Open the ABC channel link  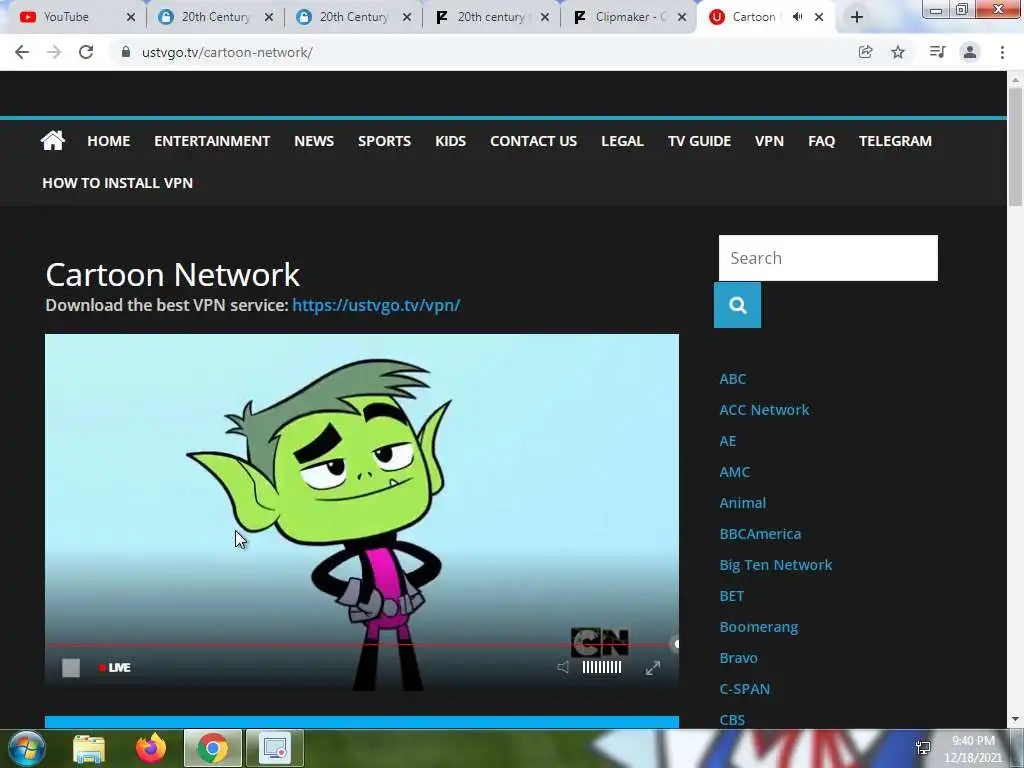point(733,379)
